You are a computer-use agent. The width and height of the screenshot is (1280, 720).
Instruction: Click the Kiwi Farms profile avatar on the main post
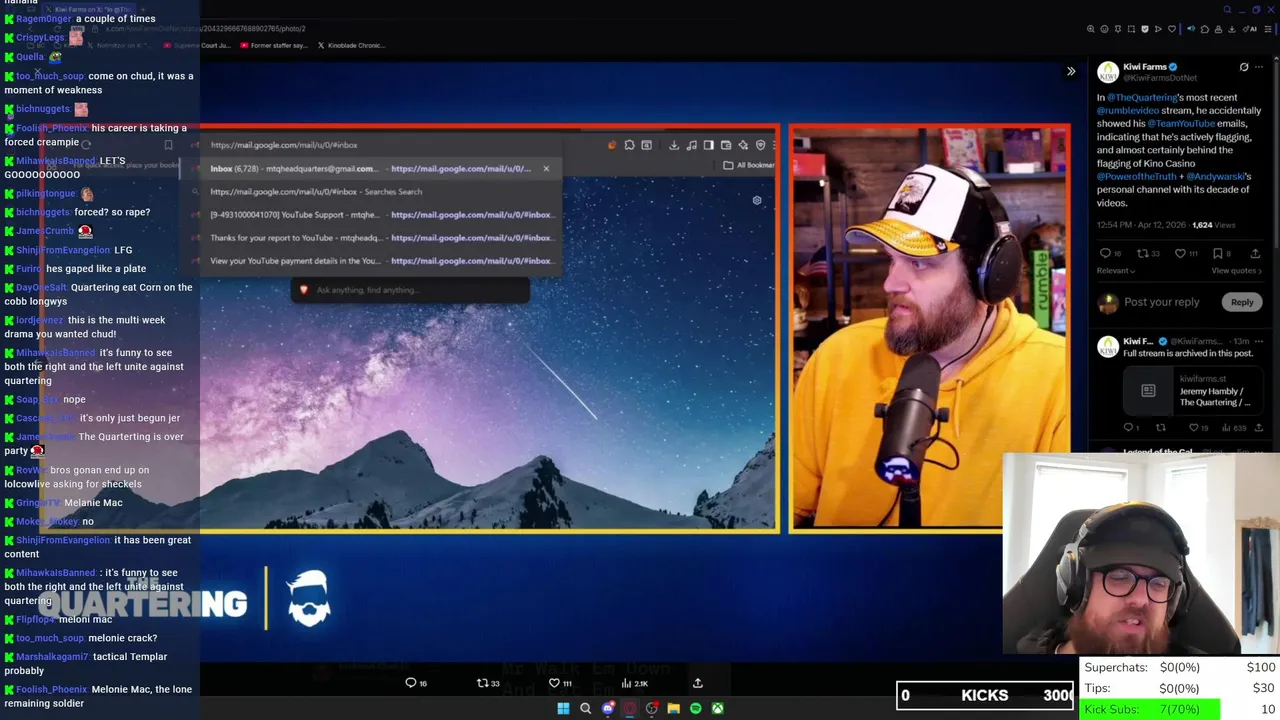click(1108, 72)
